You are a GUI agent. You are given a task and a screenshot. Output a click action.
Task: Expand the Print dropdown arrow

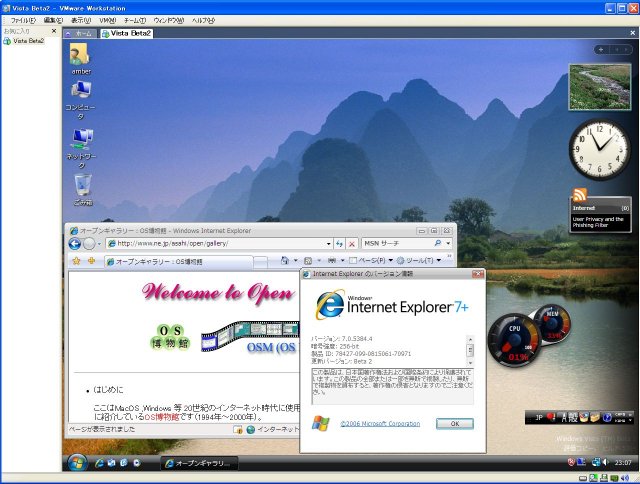(x=342, y=260)
